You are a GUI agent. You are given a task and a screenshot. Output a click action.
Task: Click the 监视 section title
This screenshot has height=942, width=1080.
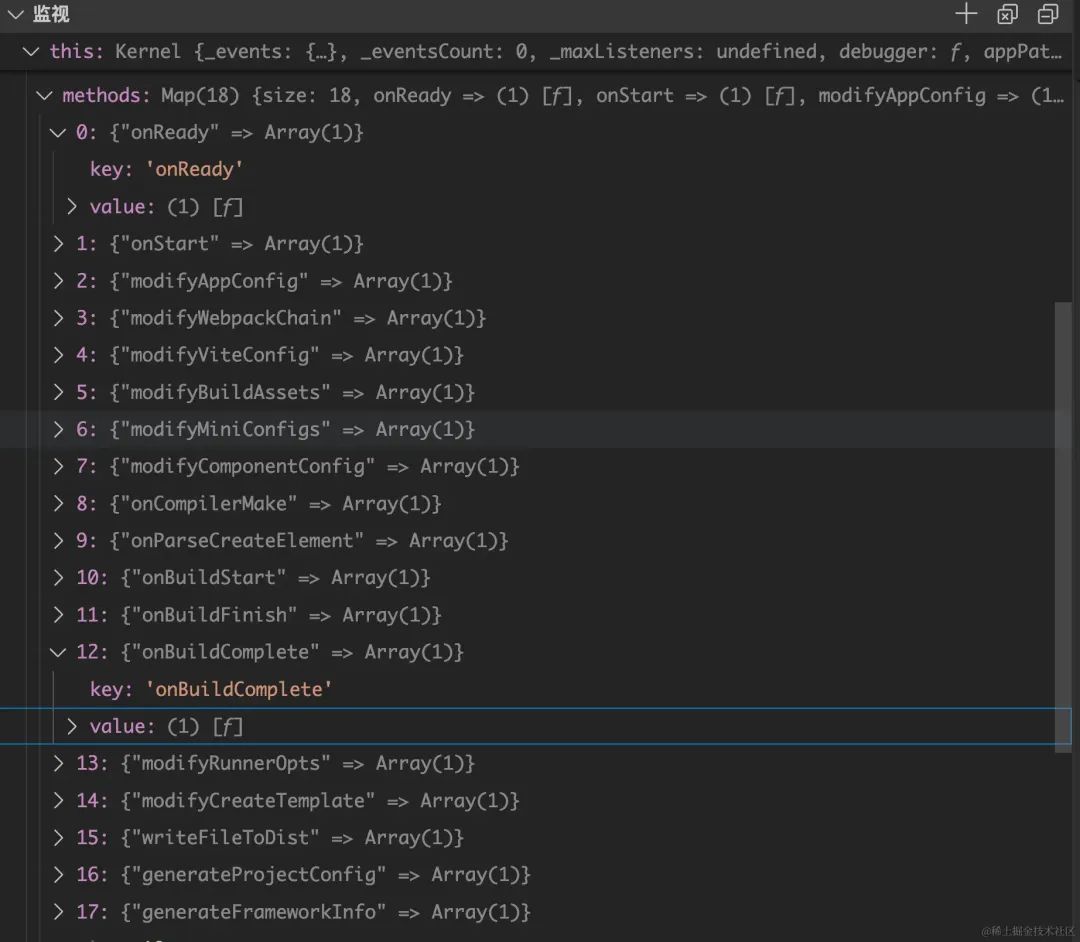pyautogui.click(x=51, y=14)
